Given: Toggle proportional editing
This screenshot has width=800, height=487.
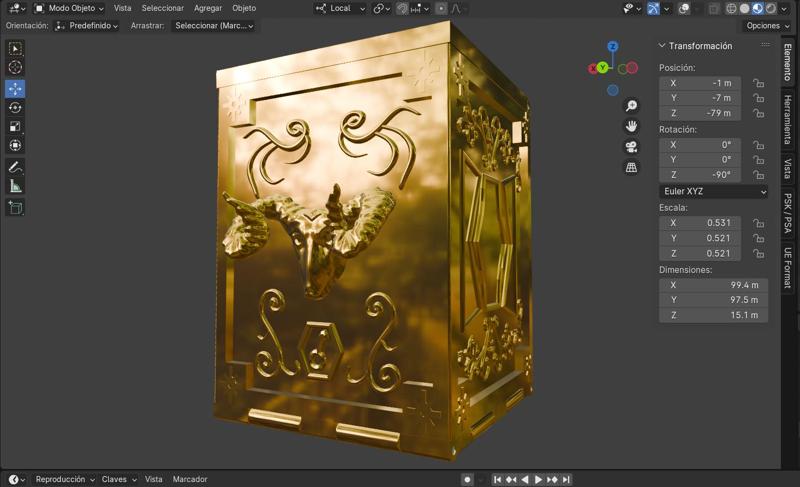Looking at the screenshot, I should [441, 9].
